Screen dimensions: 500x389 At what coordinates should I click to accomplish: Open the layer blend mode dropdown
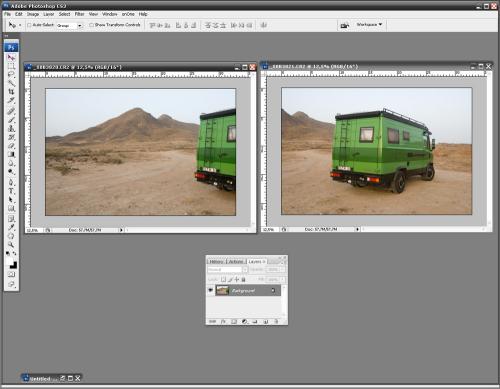pos(227,269)
